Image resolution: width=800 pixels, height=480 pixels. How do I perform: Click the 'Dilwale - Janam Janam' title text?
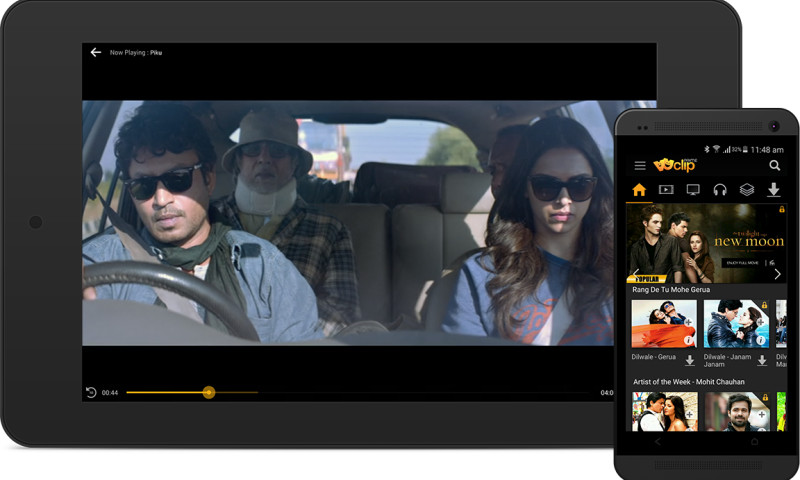click(727, 361)
